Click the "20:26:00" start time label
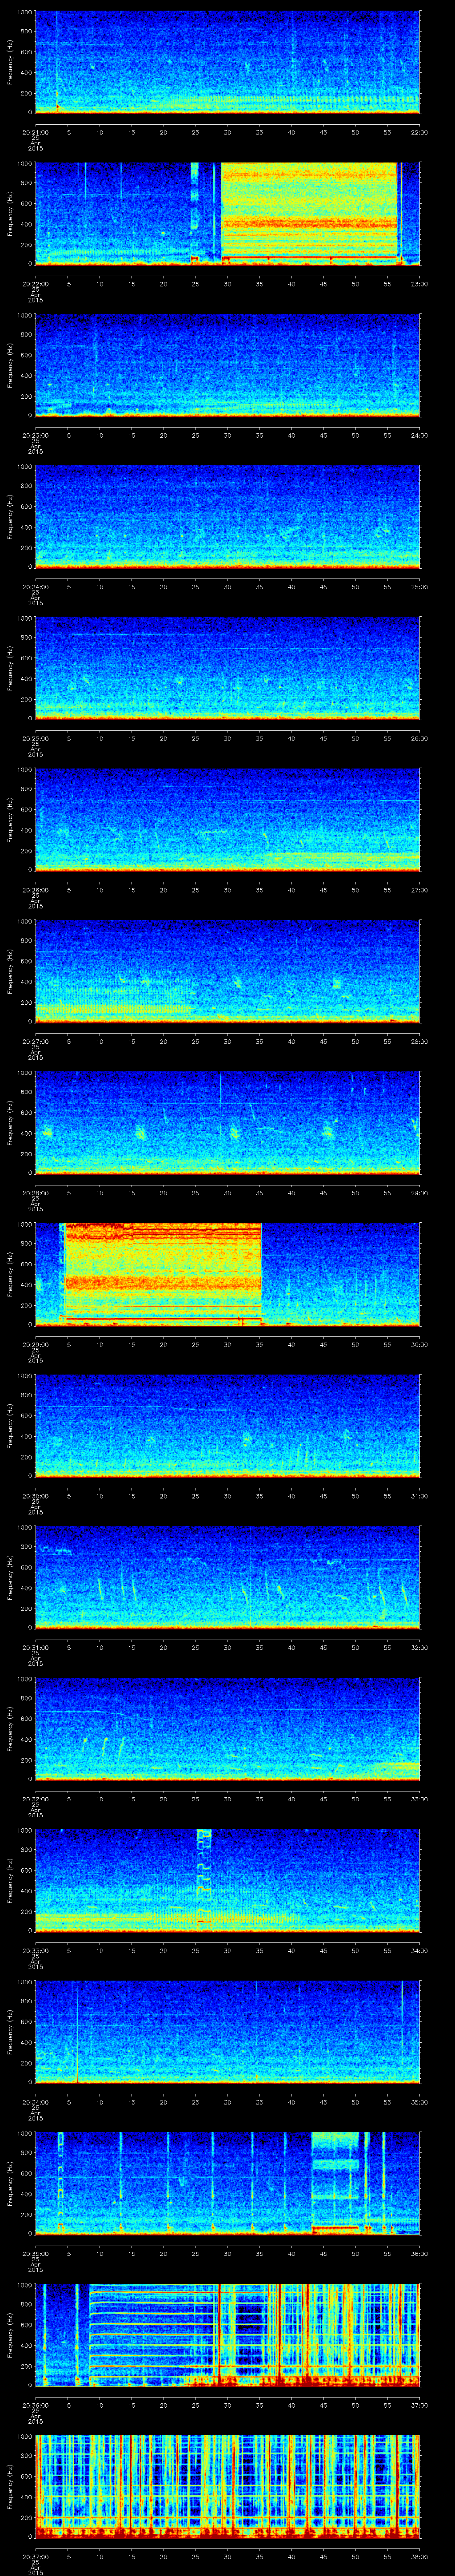 pos(35,890)
